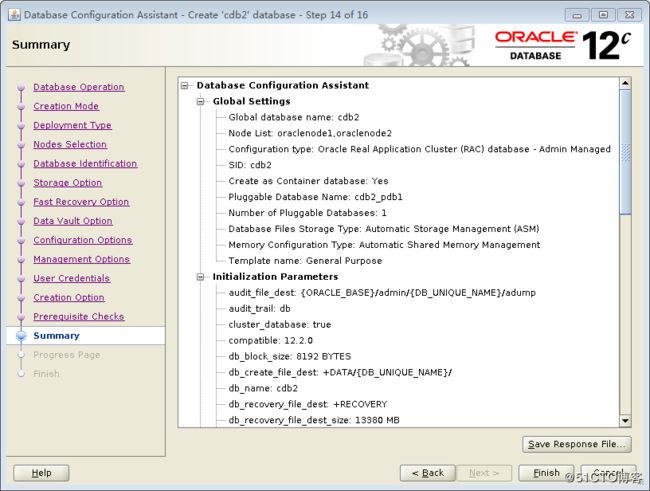This screenshot has width=650, height=491.
Task: Select the 'db_name: cdb2' row
Action: click(x=263, y=388)
